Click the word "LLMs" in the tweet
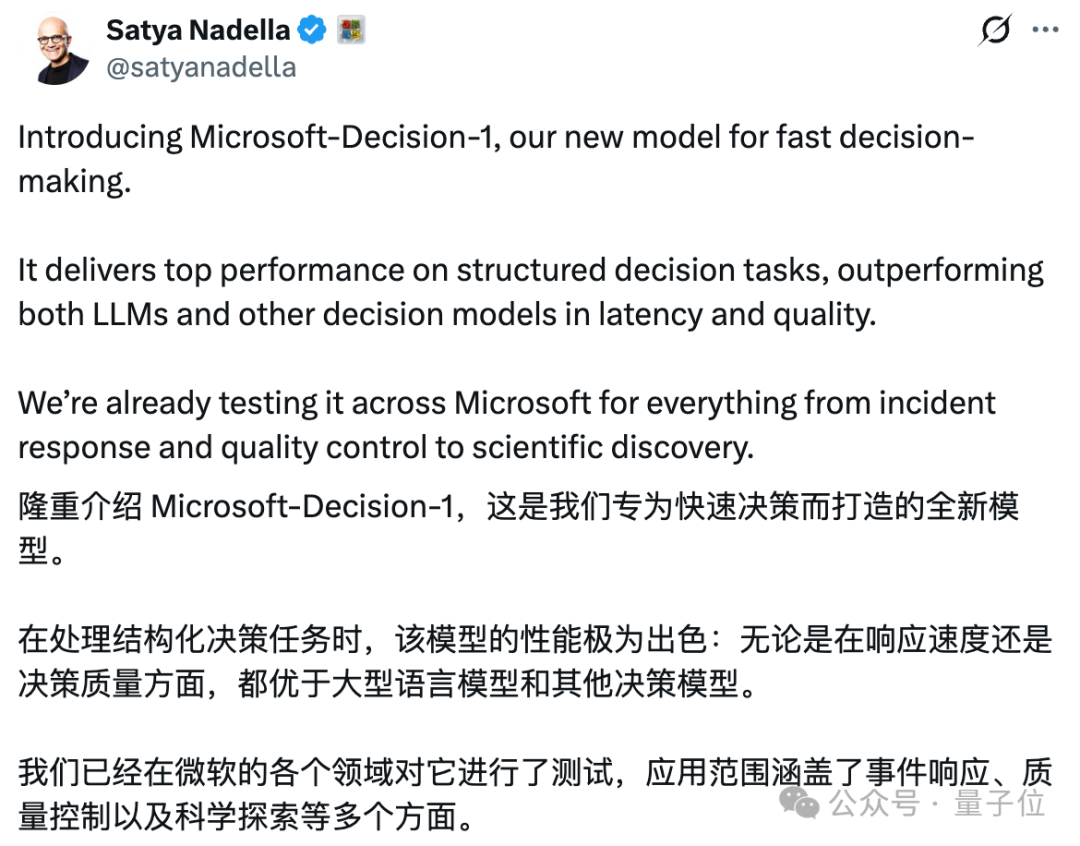1080x846 pixels. [130, 315]
